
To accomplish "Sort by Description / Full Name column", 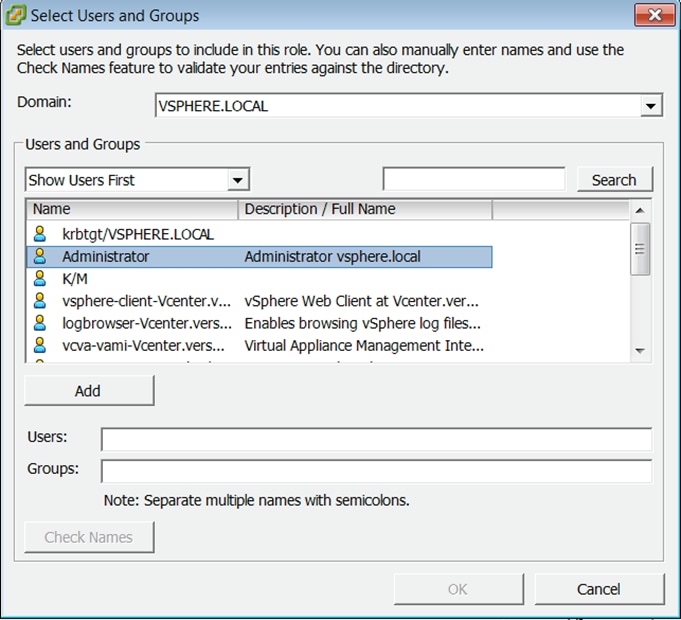I will (366, 209).
